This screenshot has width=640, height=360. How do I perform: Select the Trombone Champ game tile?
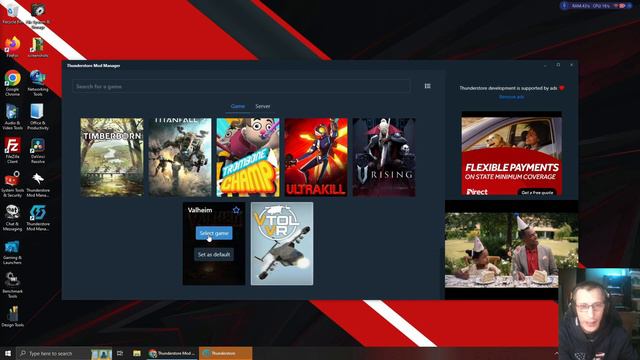[x=248, y=158]
